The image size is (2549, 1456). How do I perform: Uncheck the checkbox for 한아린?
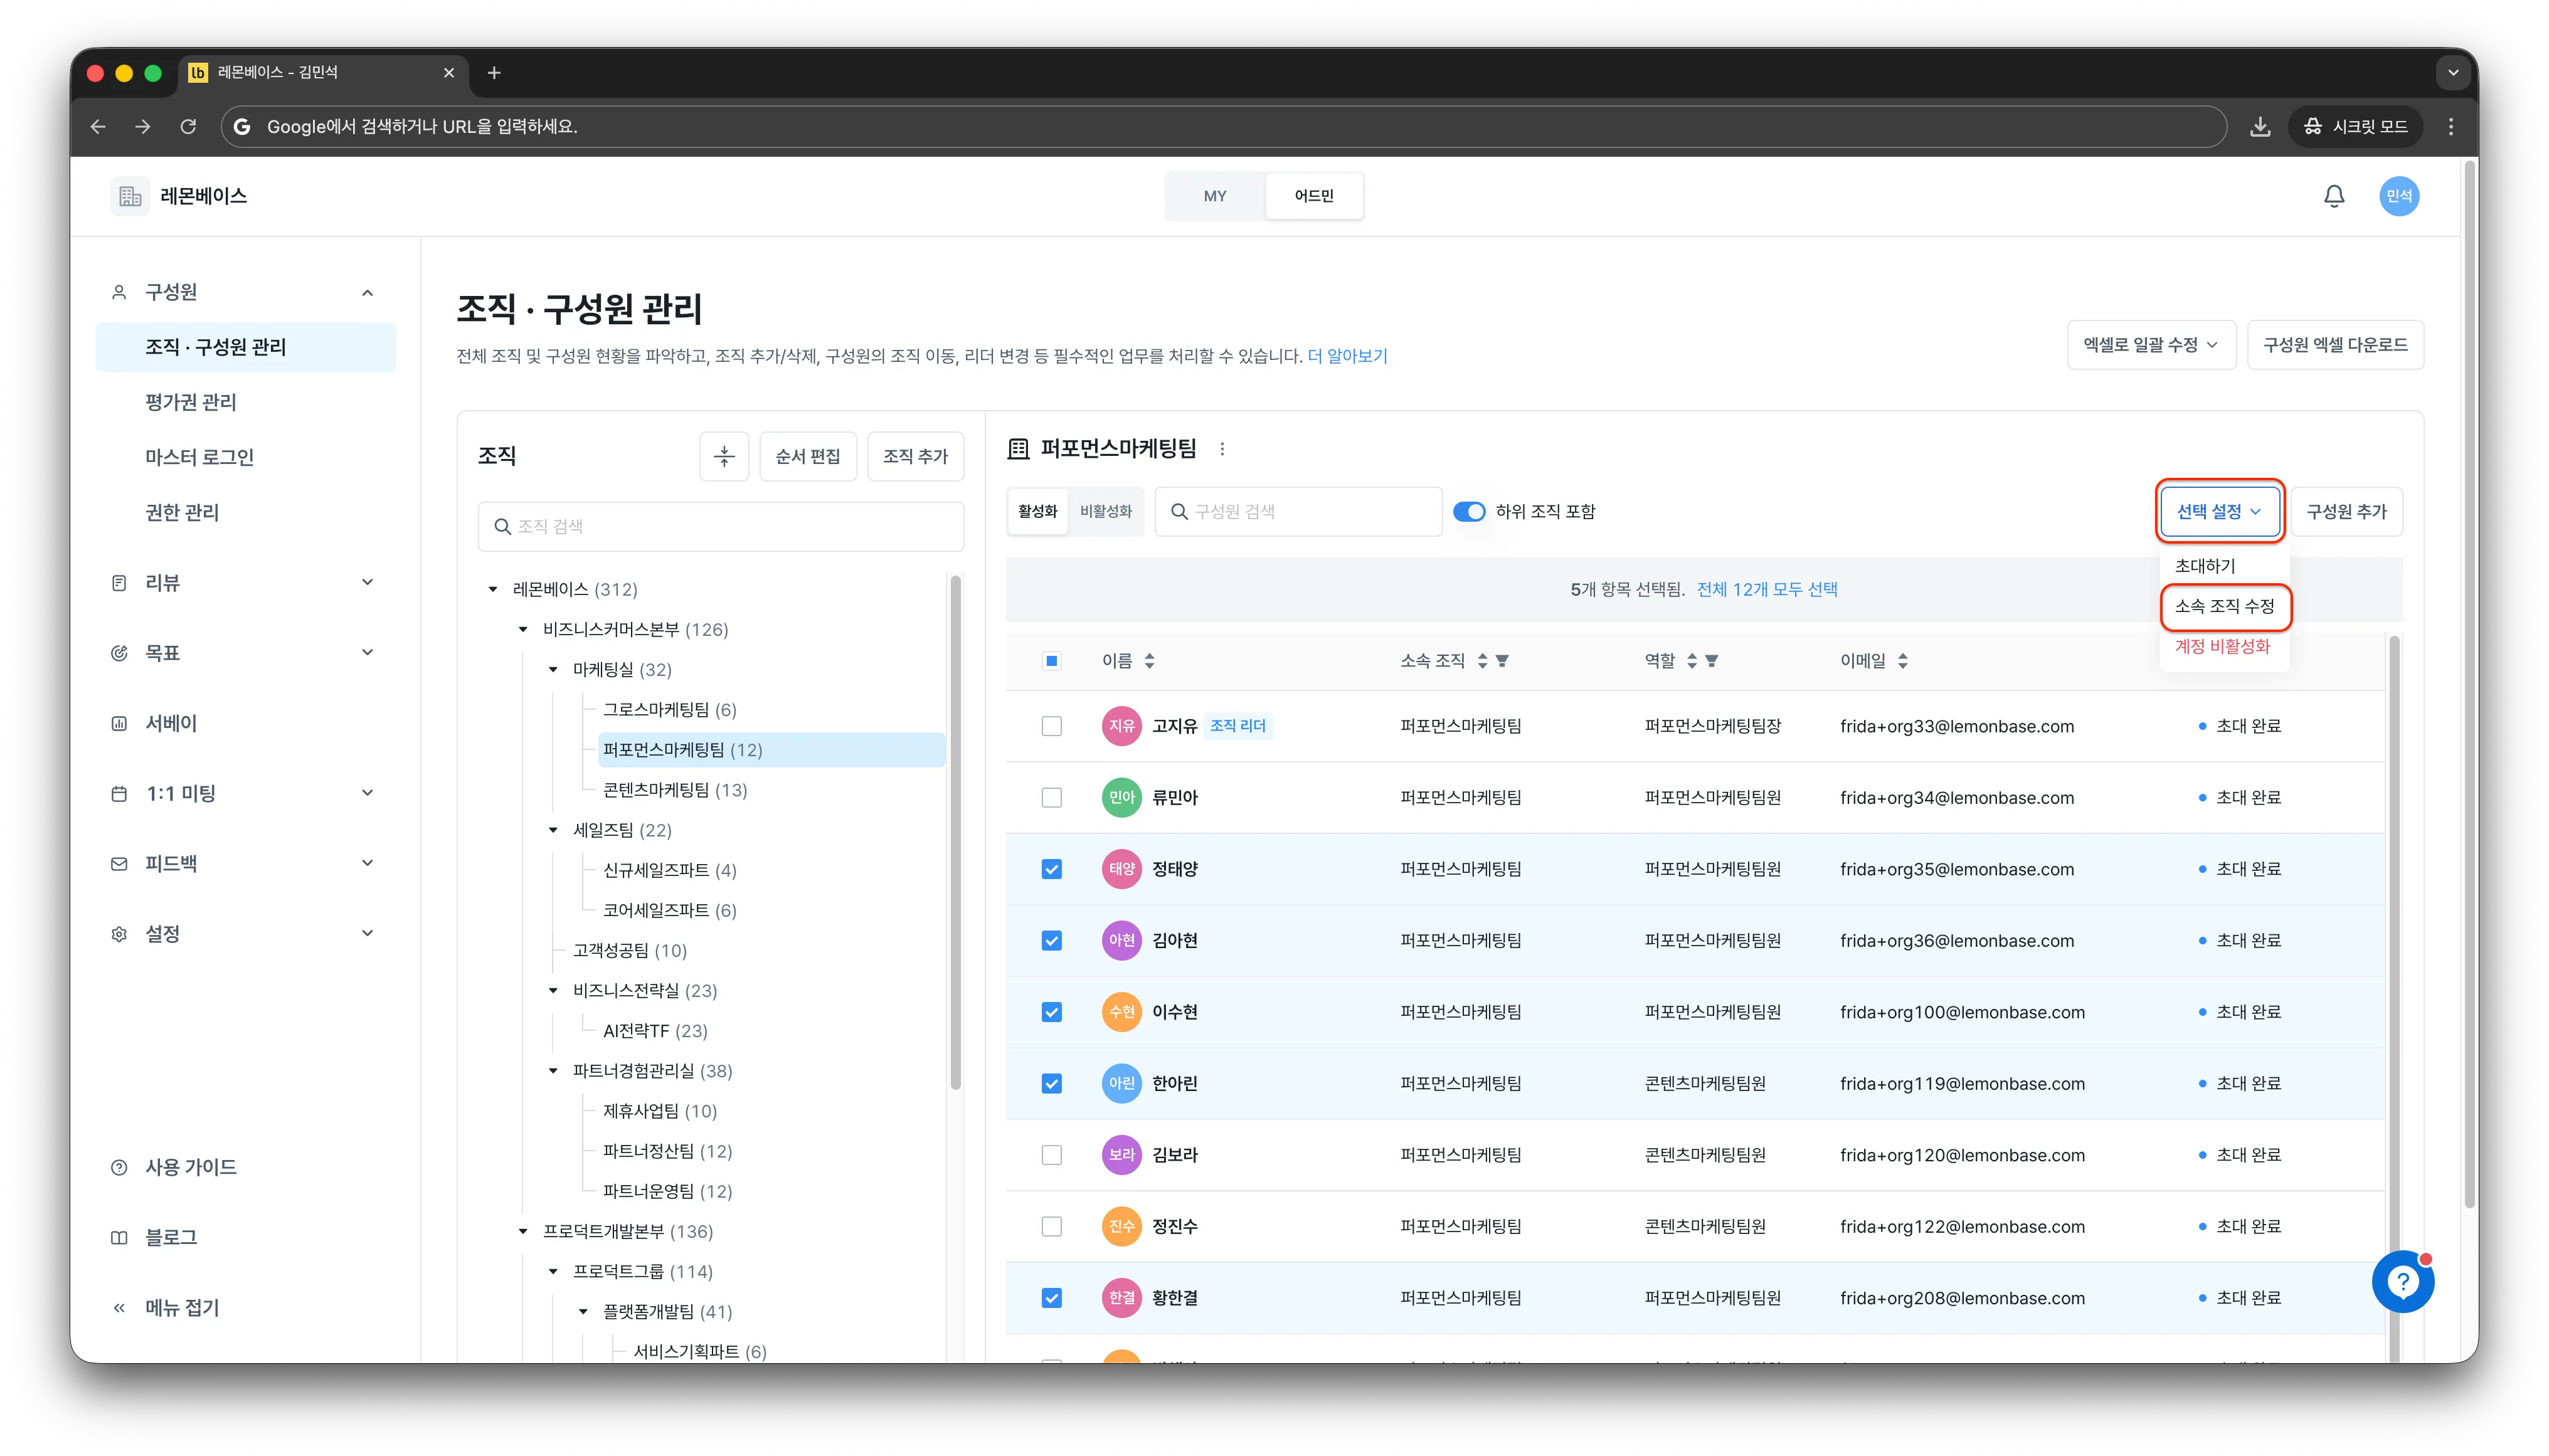tap(1051, 1084)
